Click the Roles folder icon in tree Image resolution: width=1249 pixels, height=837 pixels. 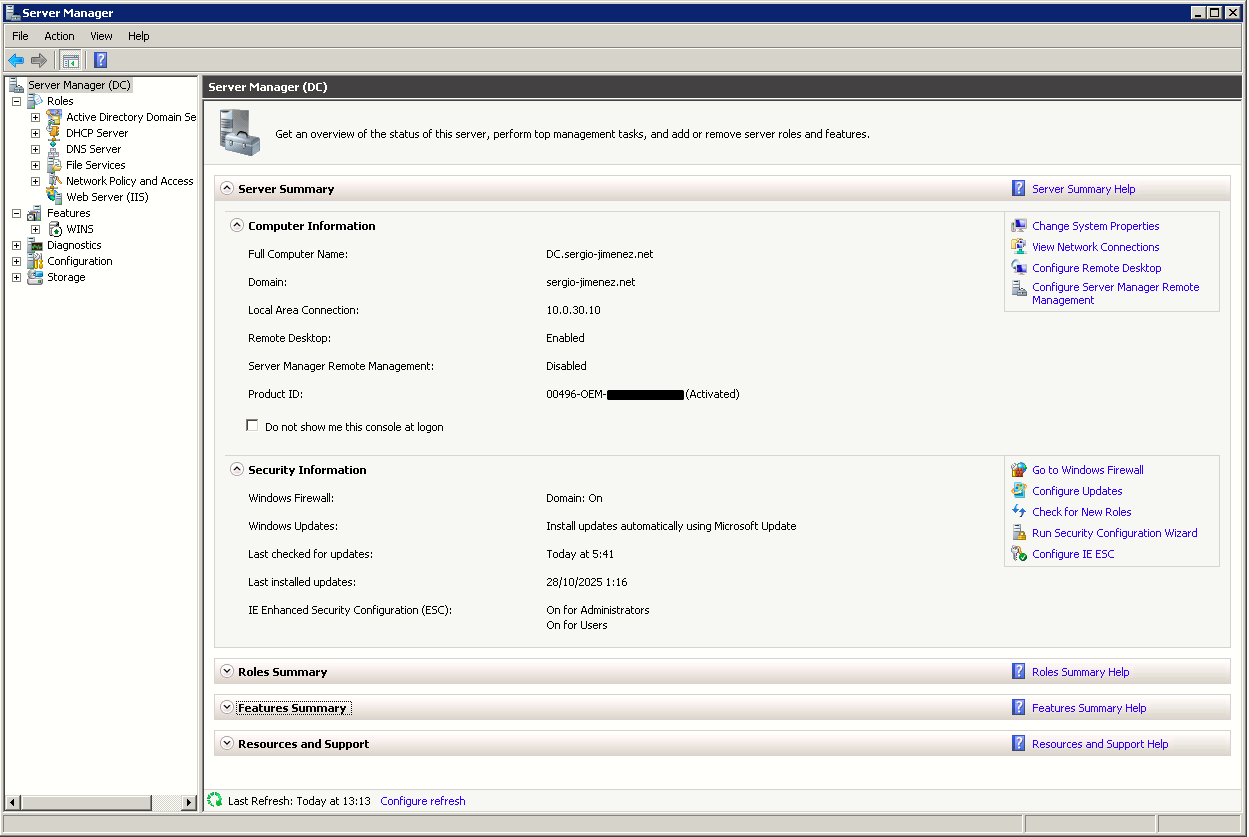coord(35,101)
